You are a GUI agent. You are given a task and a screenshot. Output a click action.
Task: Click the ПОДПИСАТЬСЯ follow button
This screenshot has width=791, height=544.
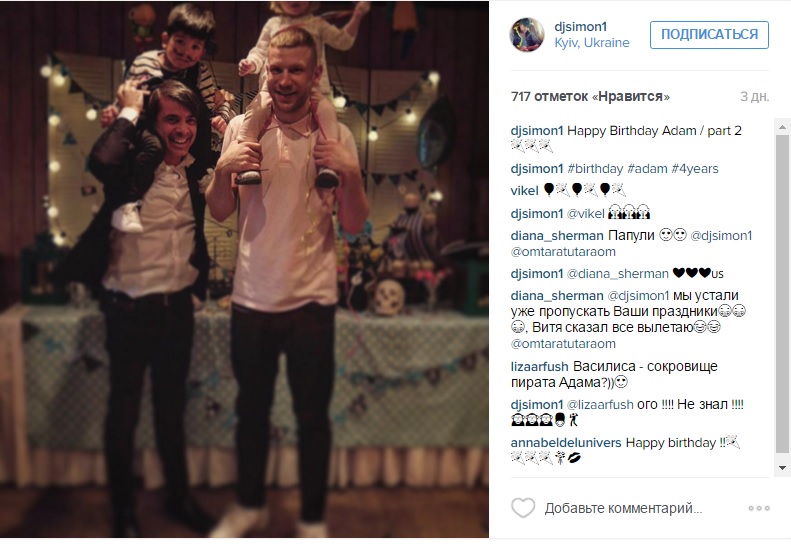point(709,34)
